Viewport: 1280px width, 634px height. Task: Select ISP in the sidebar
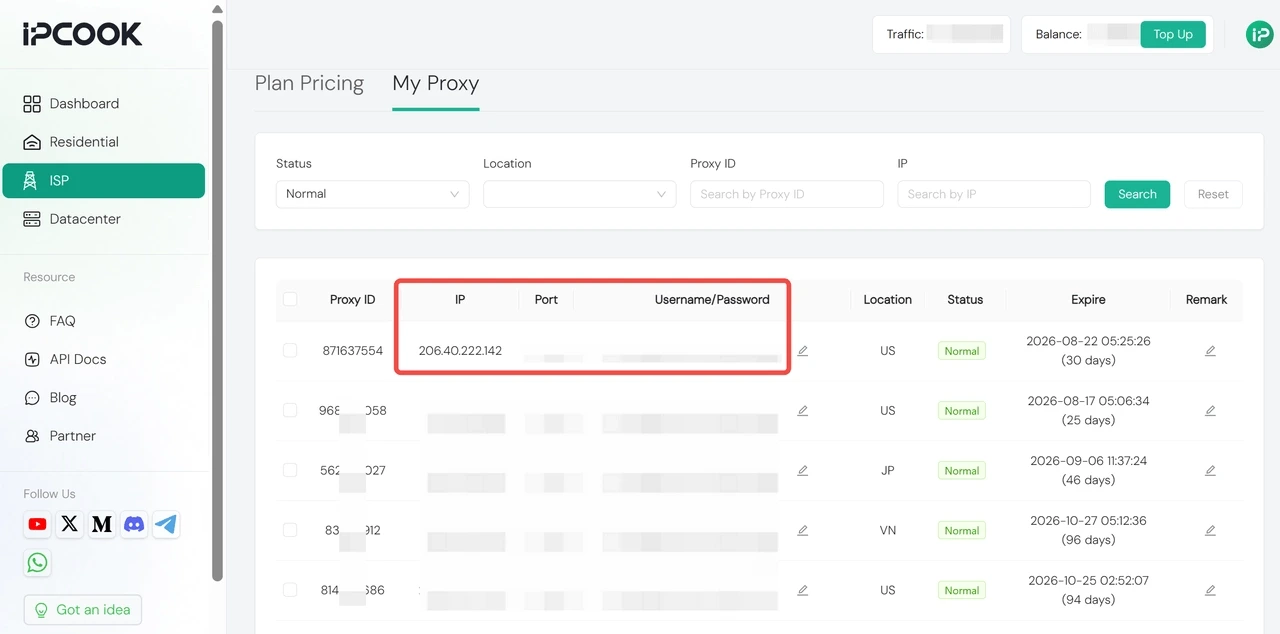click(x=104, y=181)
